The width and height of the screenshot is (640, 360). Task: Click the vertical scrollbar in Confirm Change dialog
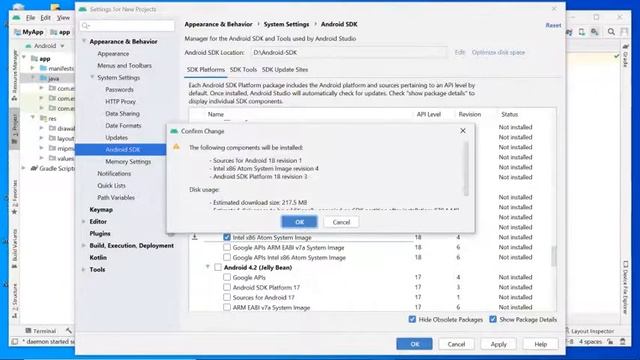click(466, 169)
